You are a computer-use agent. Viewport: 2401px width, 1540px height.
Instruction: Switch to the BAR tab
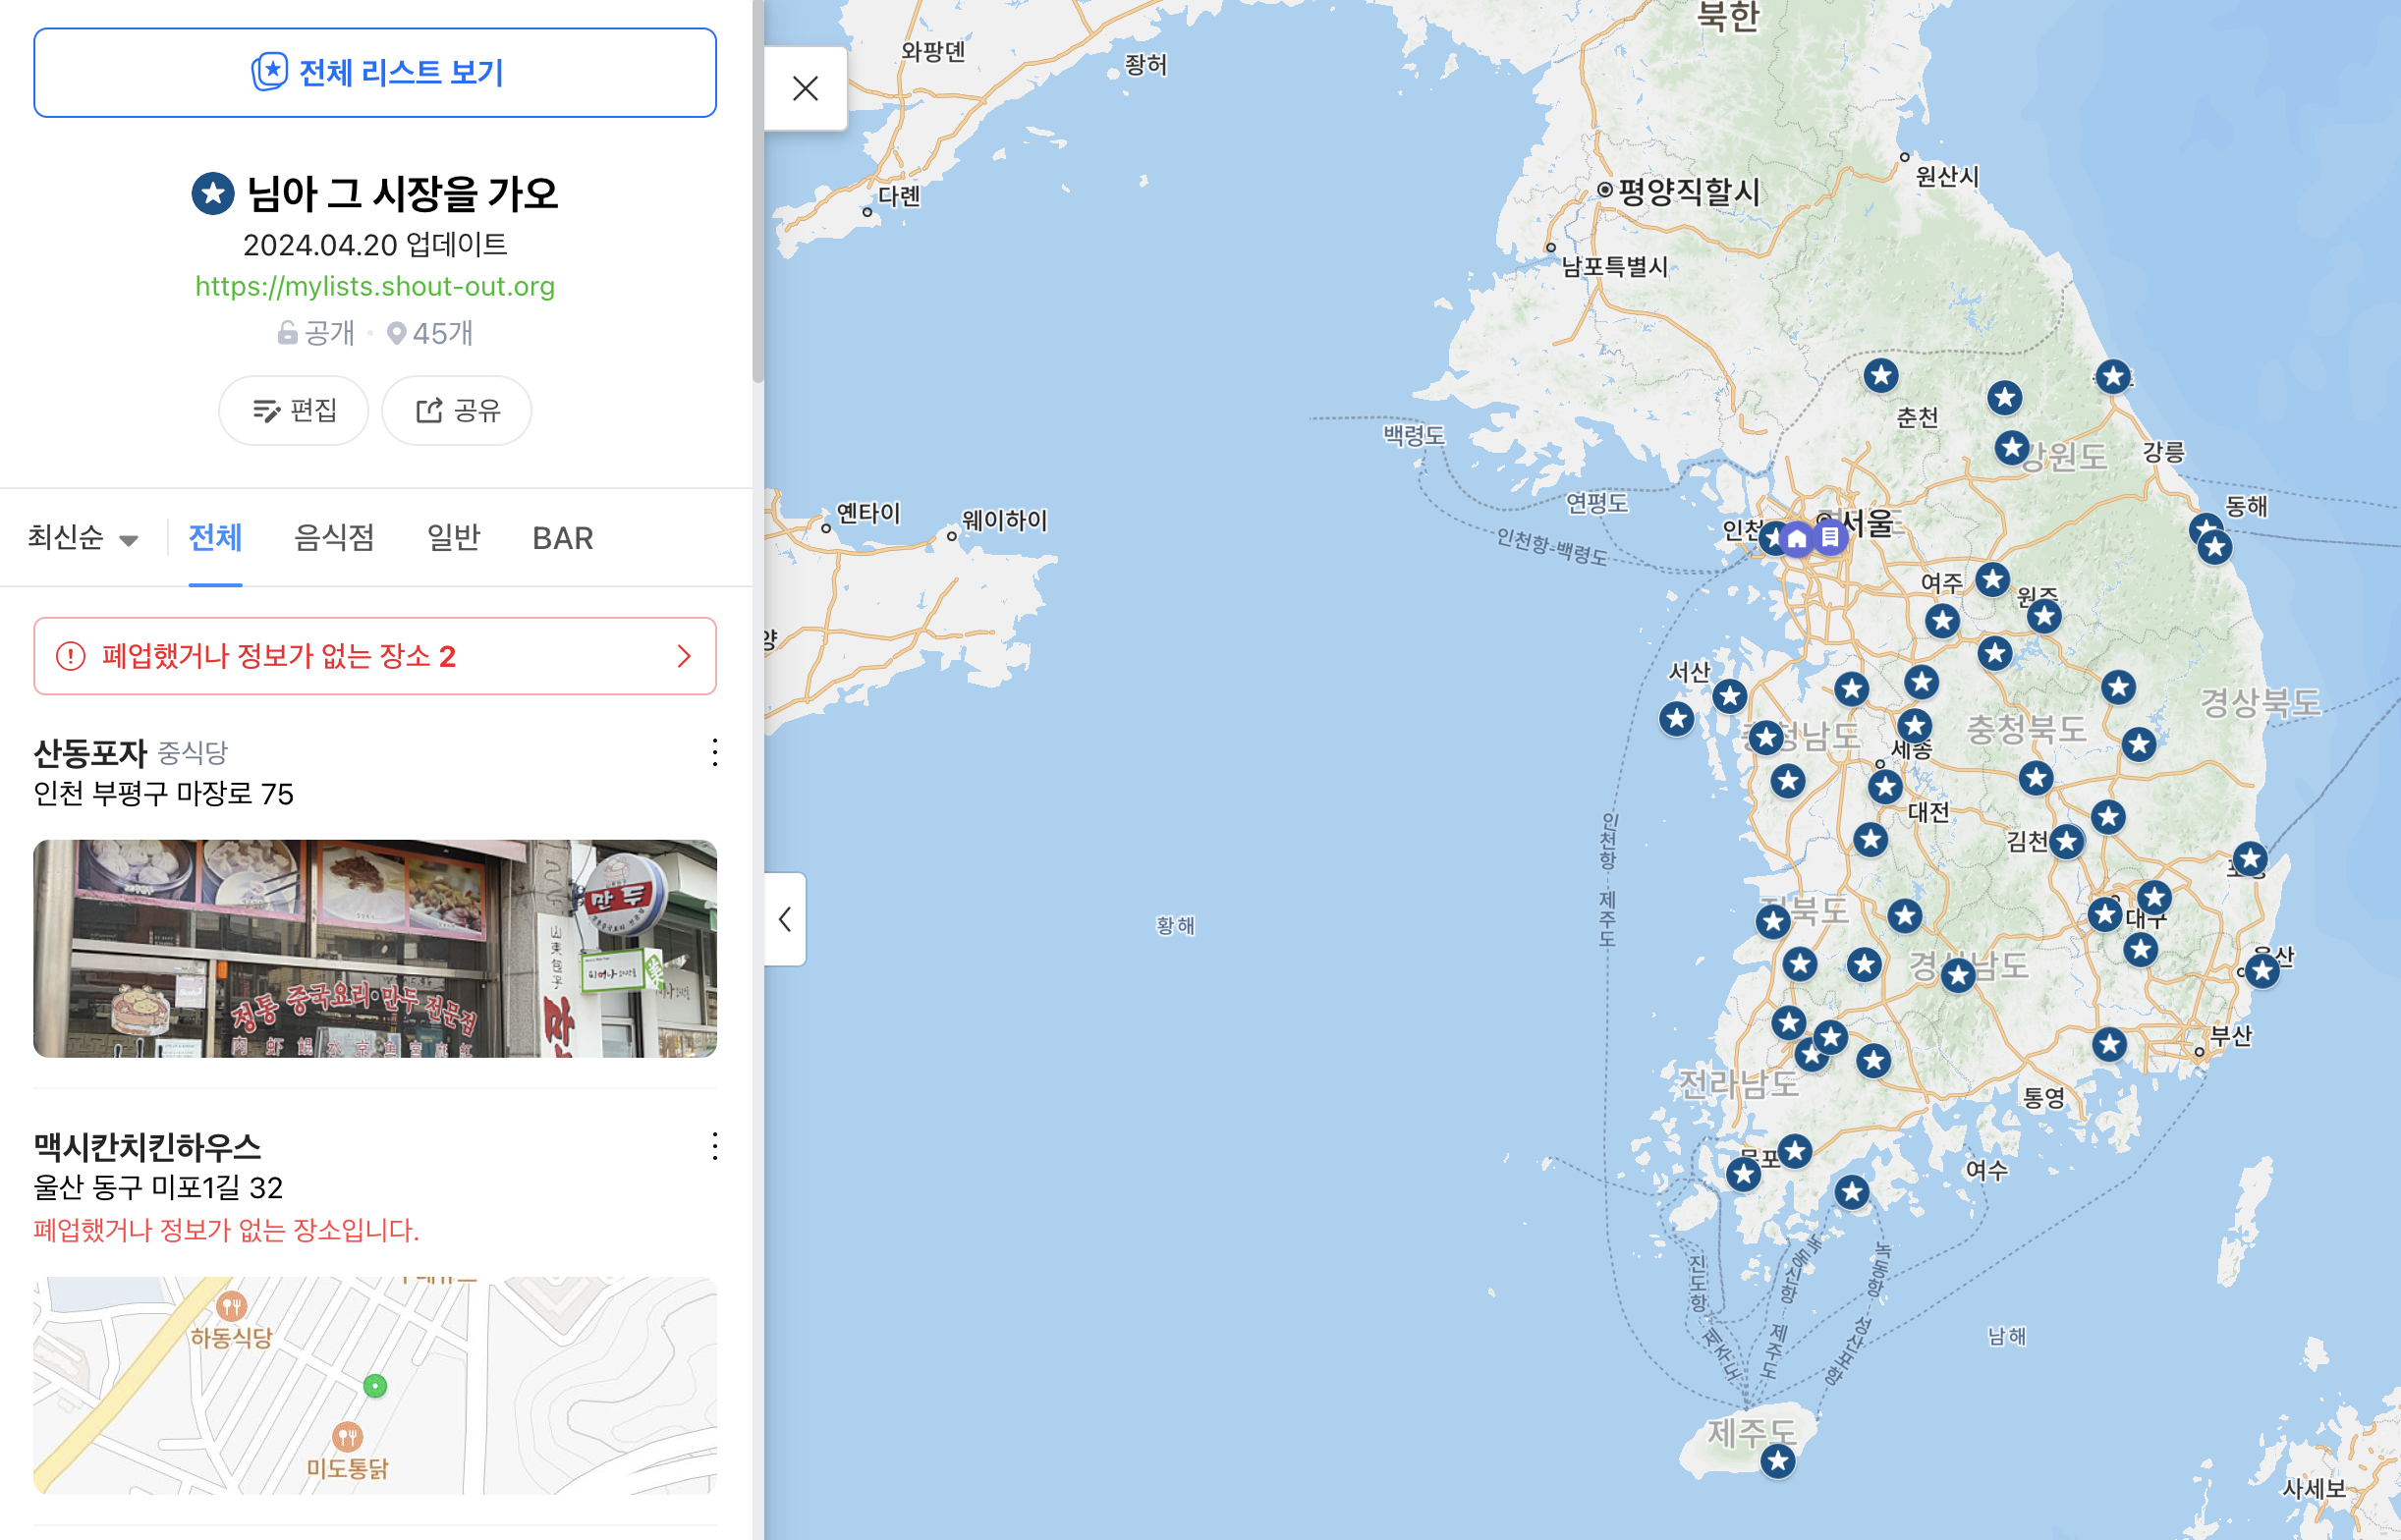[x=563, y=538]
